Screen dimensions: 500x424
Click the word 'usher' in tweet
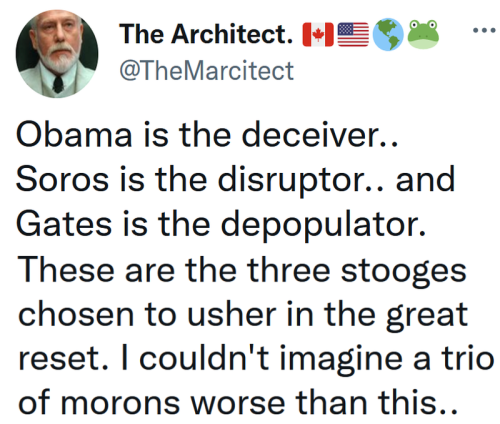pyautogui.click(x=231, y=314)
